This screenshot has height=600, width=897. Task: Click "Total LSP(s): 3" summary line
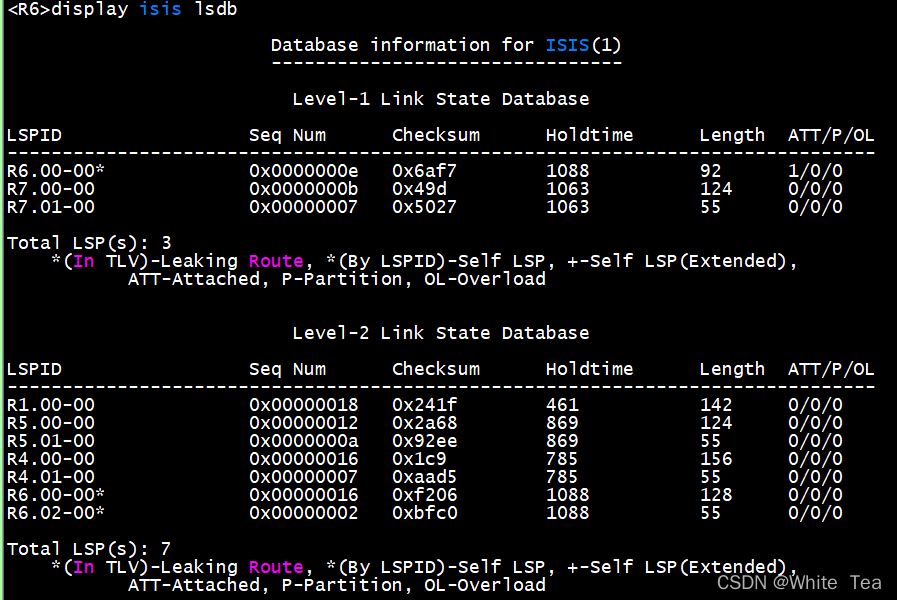pos(89,243)
